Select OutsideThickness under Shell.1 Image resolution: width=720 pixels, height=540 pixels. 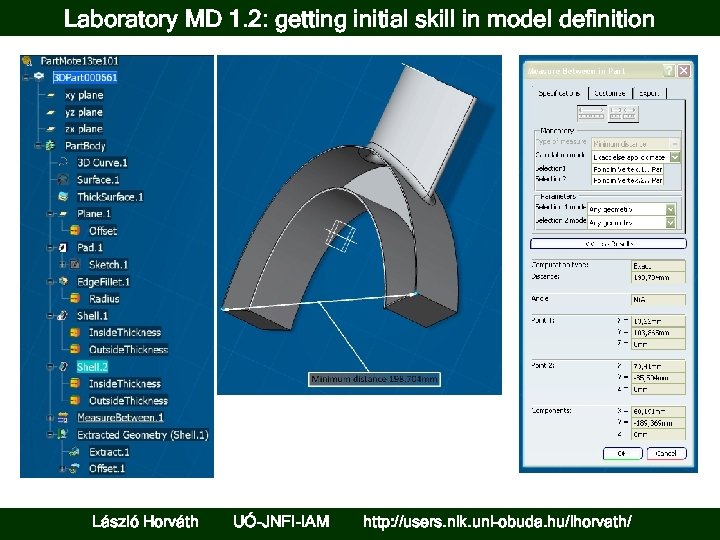(x=129, y=349)
